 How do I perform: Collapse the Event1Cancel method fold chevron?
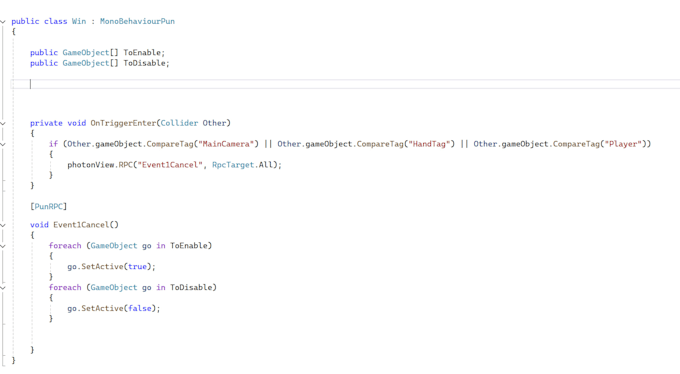pos(3,225)
